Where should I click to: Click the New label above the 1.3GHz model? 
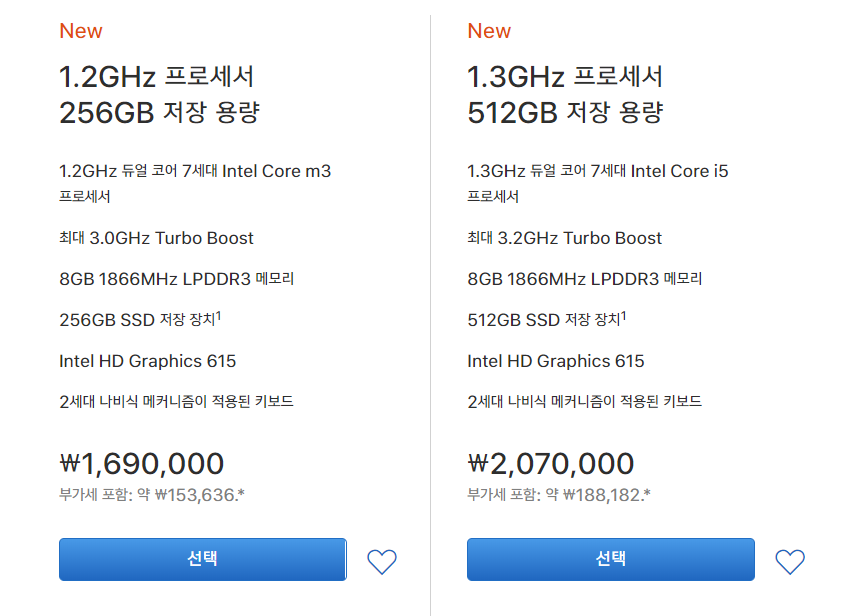pyautogui.click(x=489, y=31)
